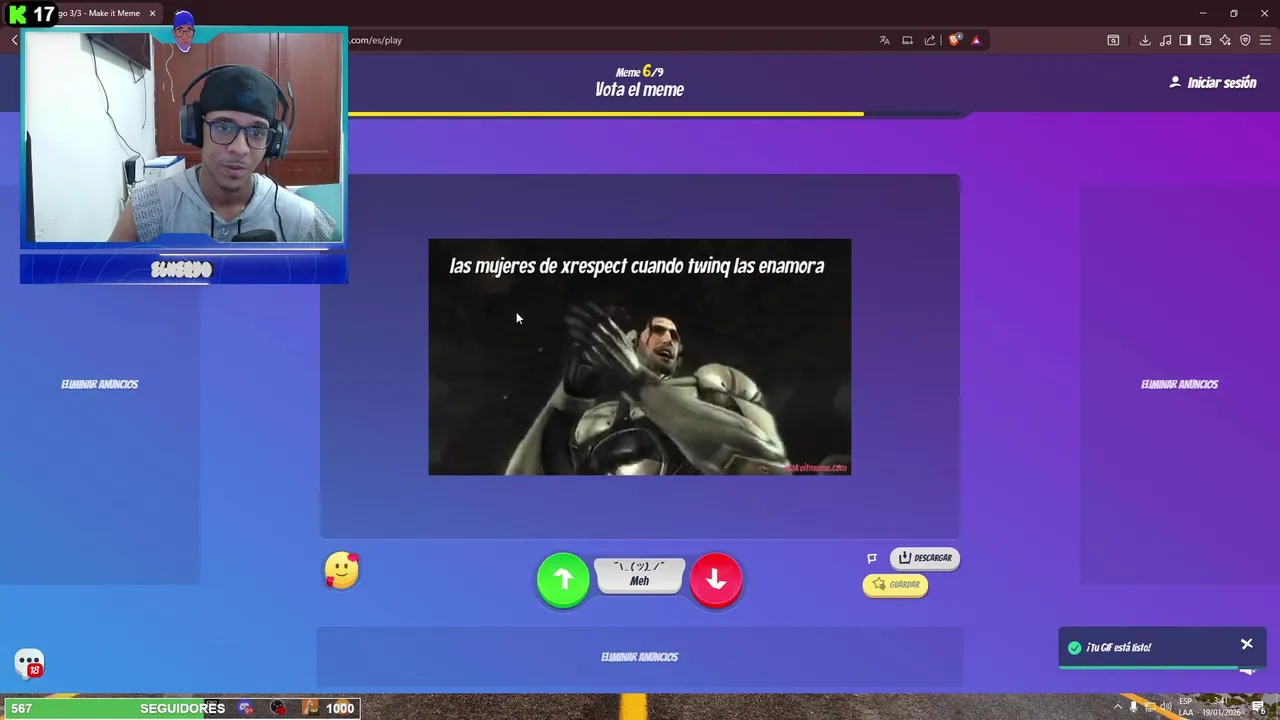Save the meme with Guardar
The image size is (1280, 720).
[x=896, y=585]
